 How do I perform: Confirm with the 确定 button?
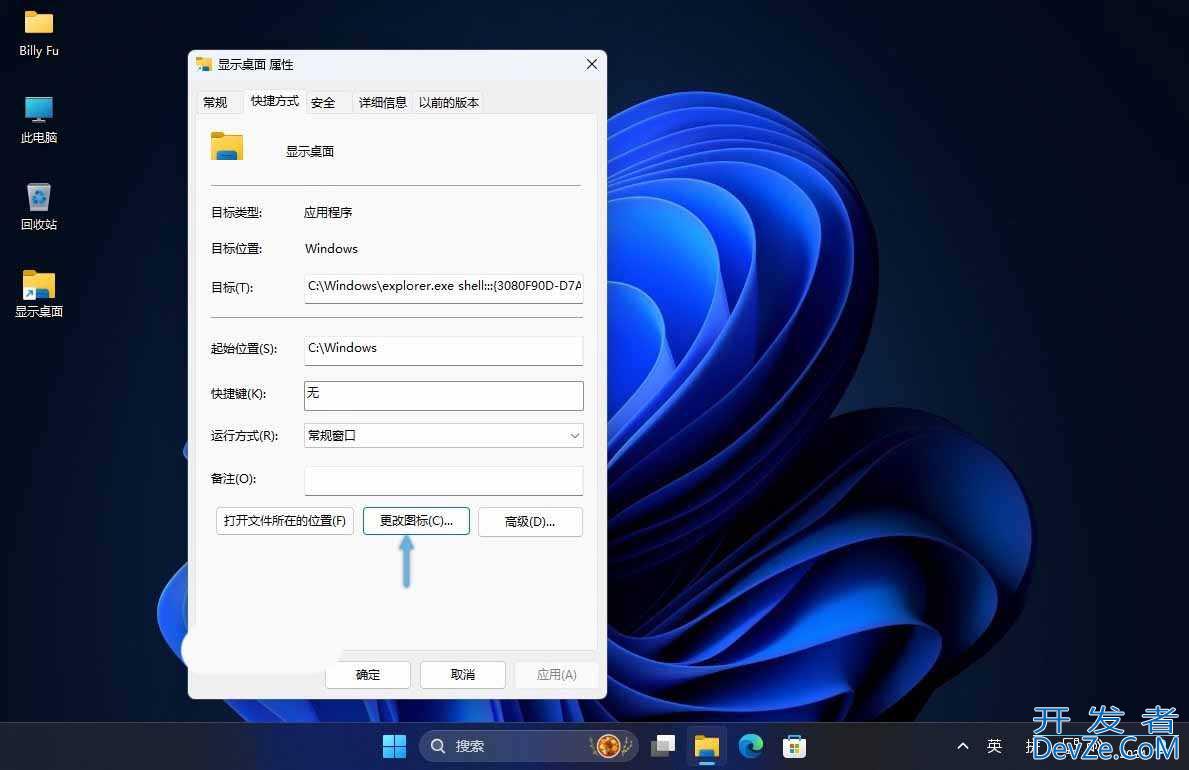pyautogui.click(x=368, y=674)
